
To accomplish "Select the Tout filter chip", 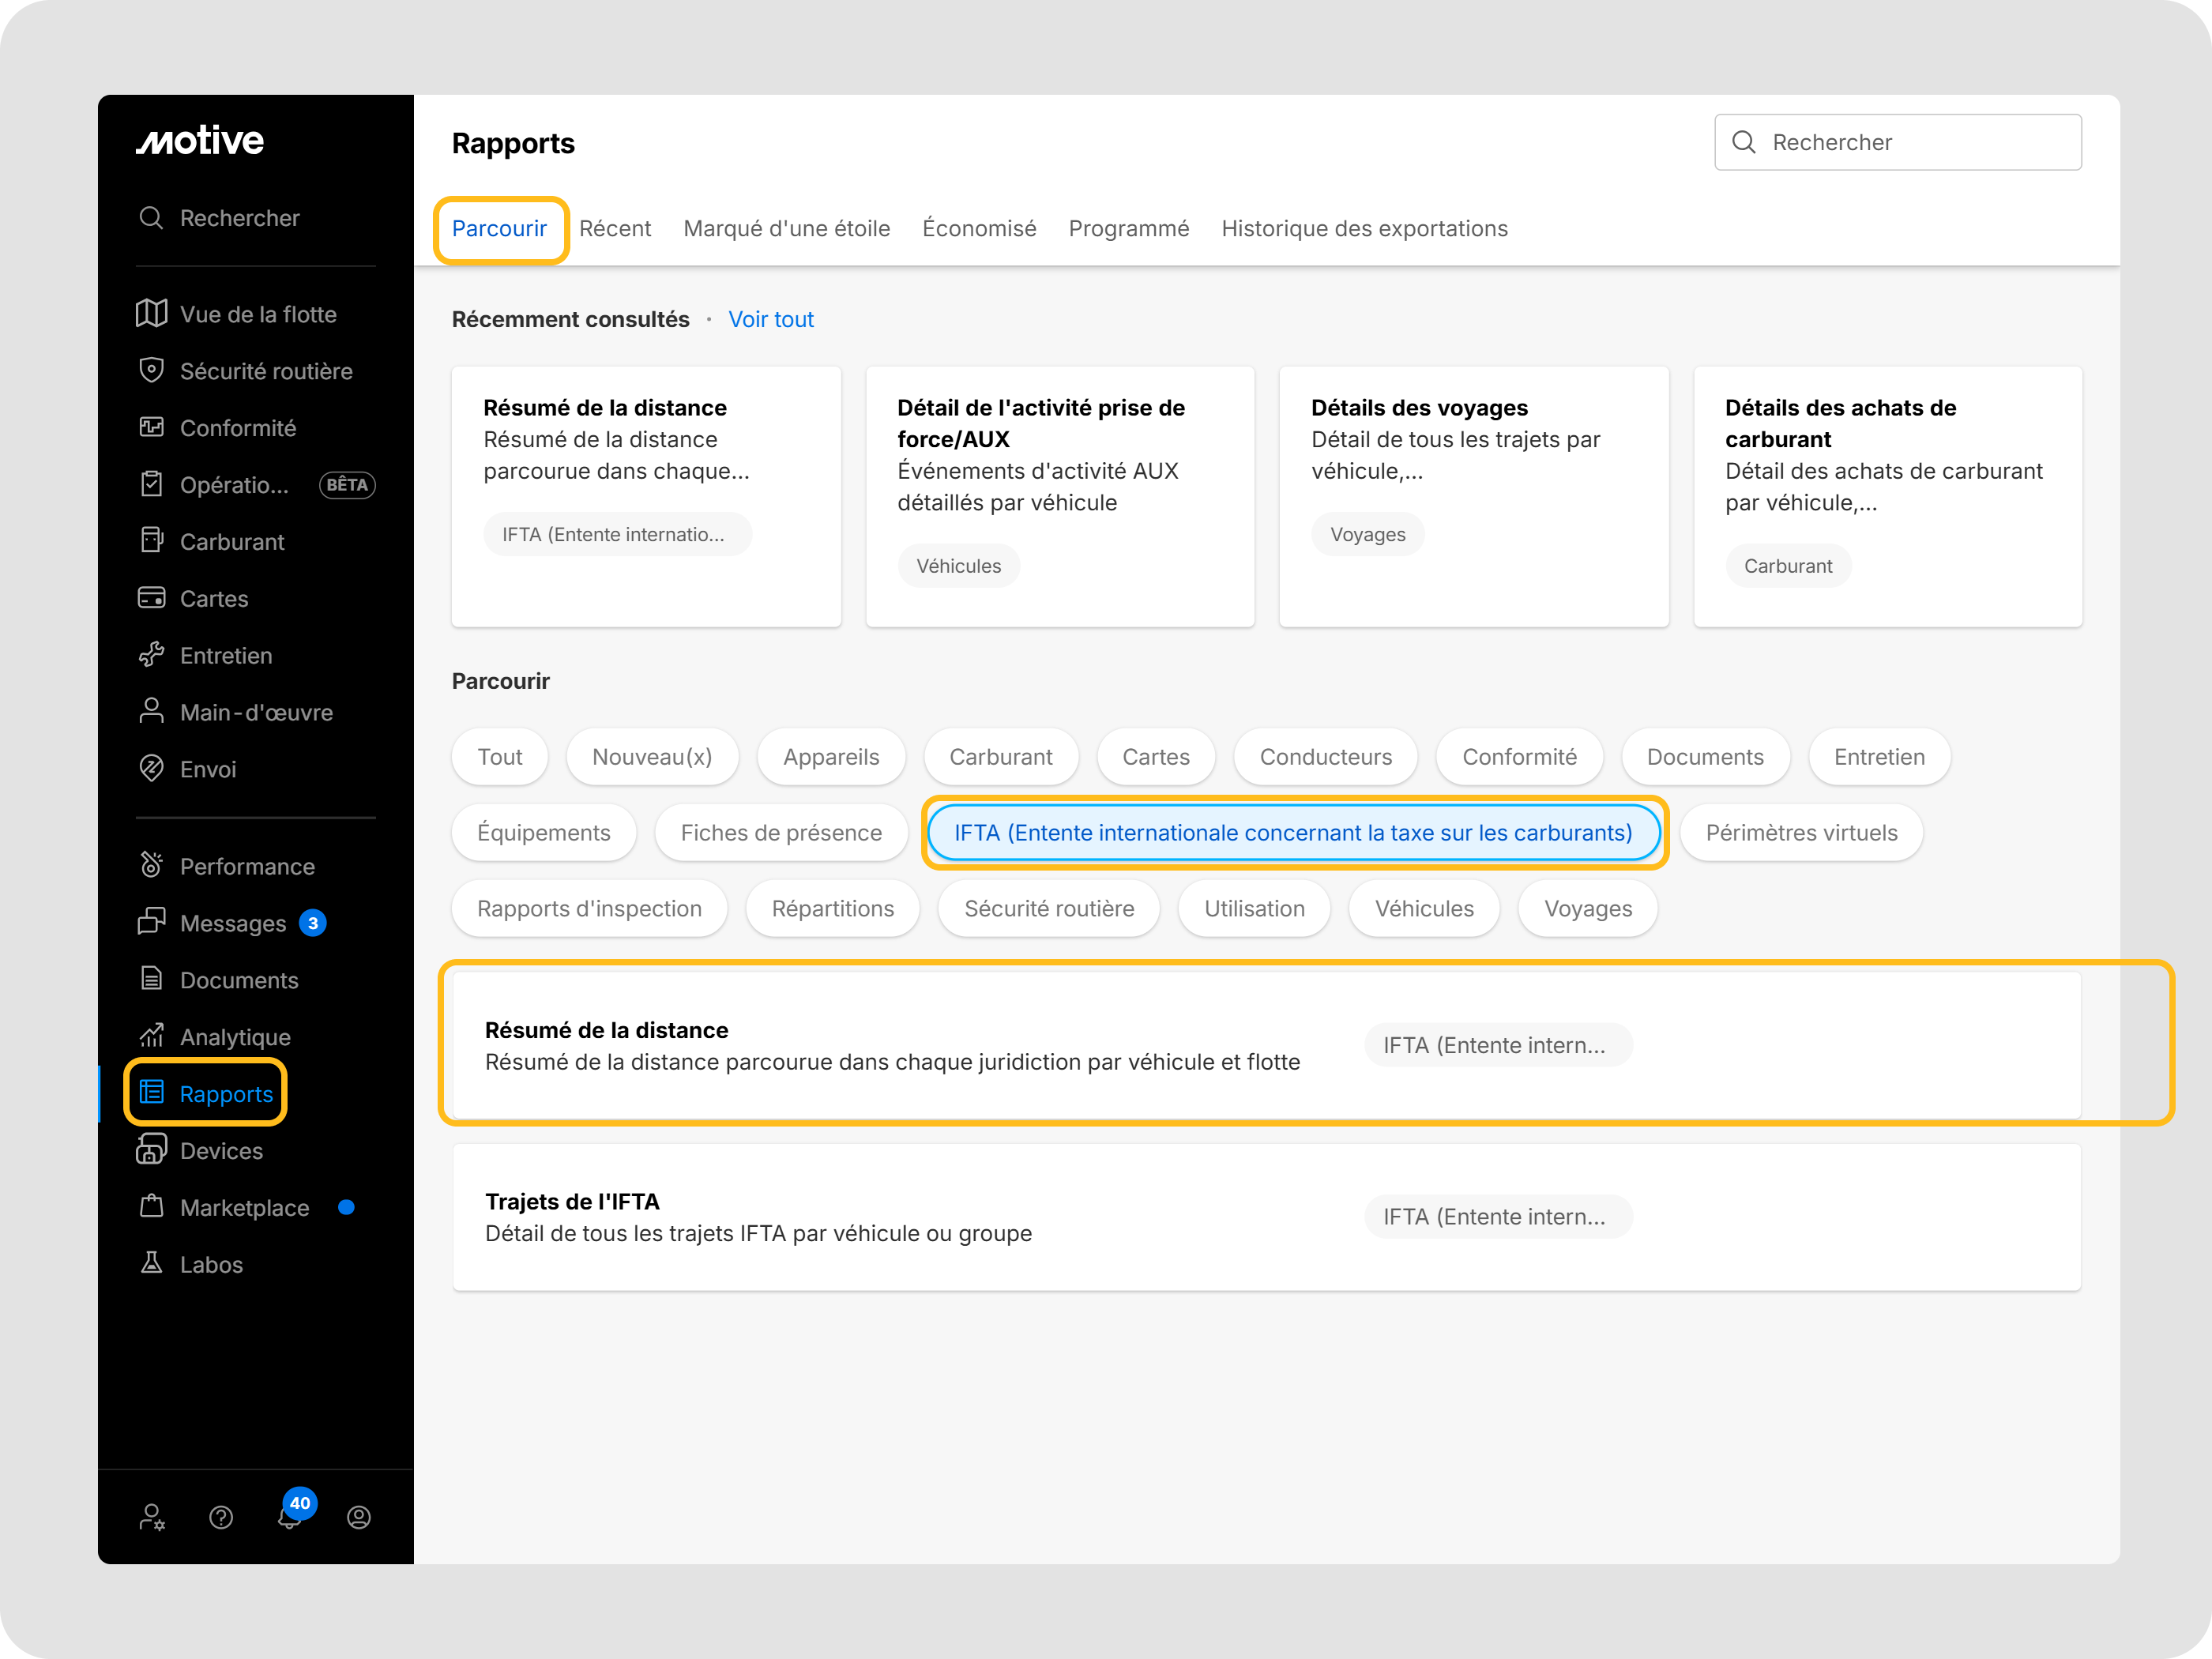I will tap(500, 757).
